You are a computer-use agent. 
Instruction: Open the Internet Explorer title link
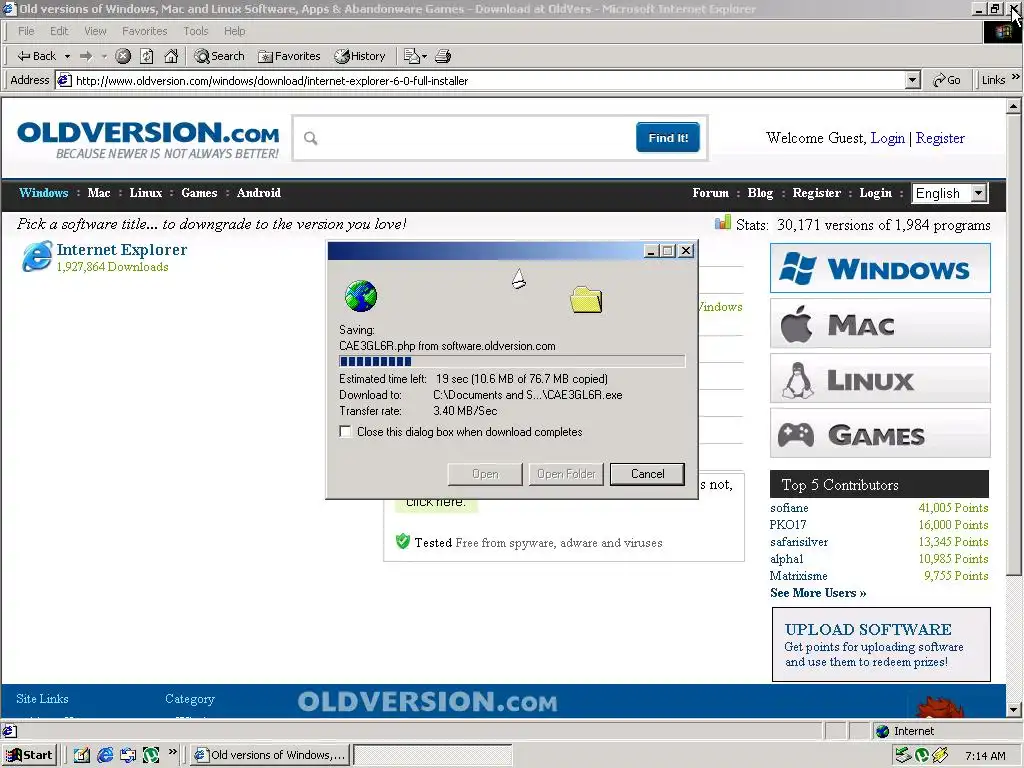(x=122, y=249)
